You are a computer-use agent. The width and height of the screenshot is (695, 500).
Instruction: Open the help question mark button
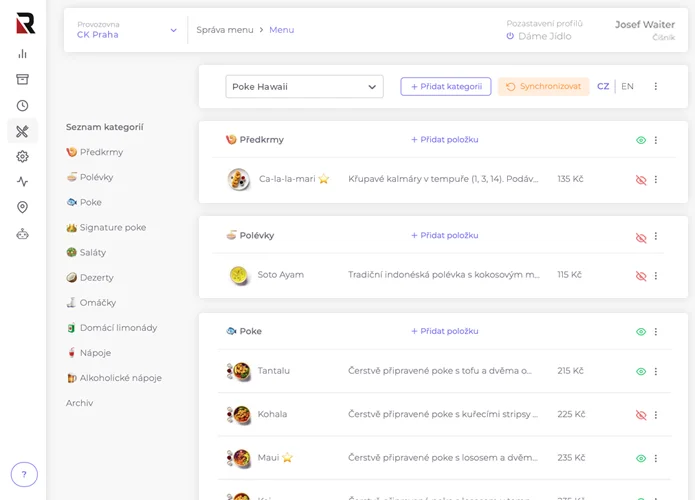24,474
